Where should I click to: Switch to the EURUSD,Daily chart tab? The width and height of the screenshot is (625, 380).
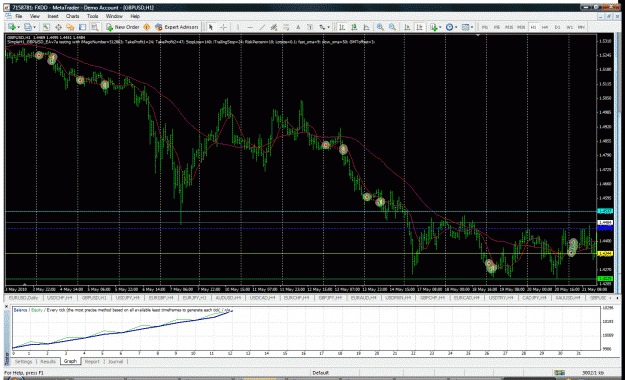pos(23,298)
